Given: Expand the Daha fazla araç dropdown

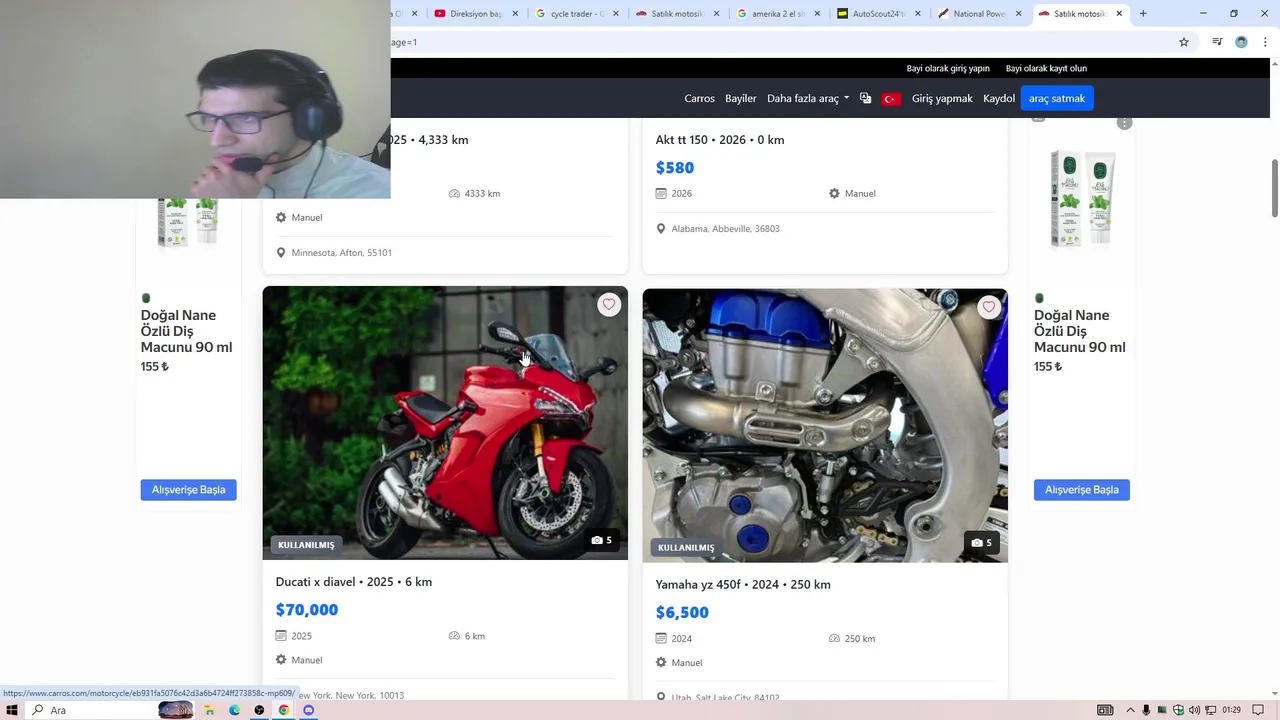Looking at the screenshot, I should (808, 98).
